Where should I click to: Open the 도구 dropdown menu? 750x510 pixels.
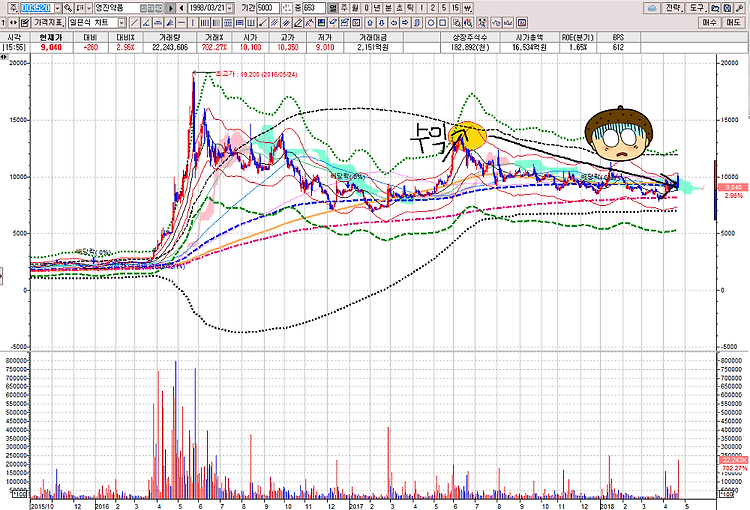click(x=697, y=8)
